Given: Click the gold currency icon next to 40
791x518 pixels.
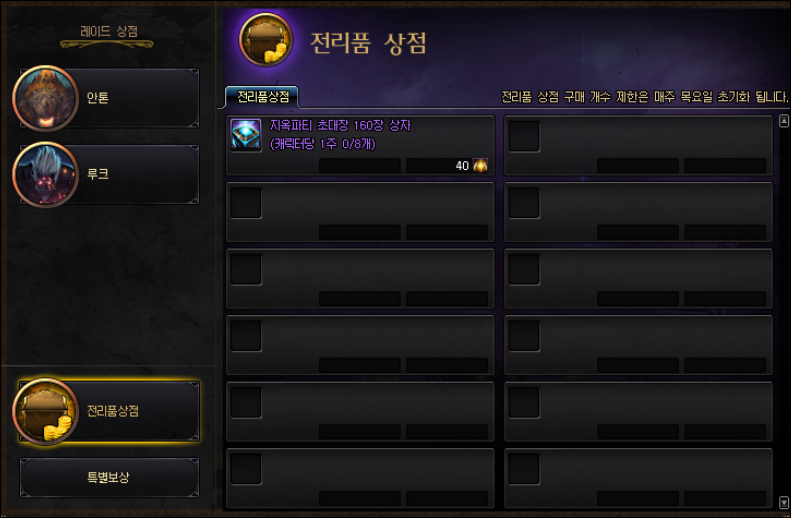Looking at the screenshot, I should tap(480, 165).
